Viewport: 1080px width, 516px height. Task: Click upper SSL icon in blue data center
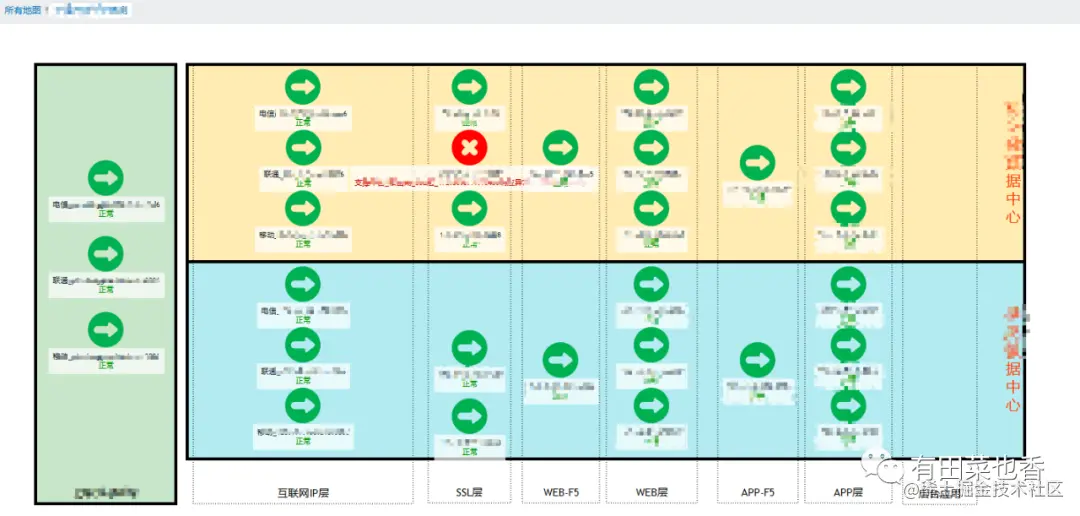[x=470, y=348]
